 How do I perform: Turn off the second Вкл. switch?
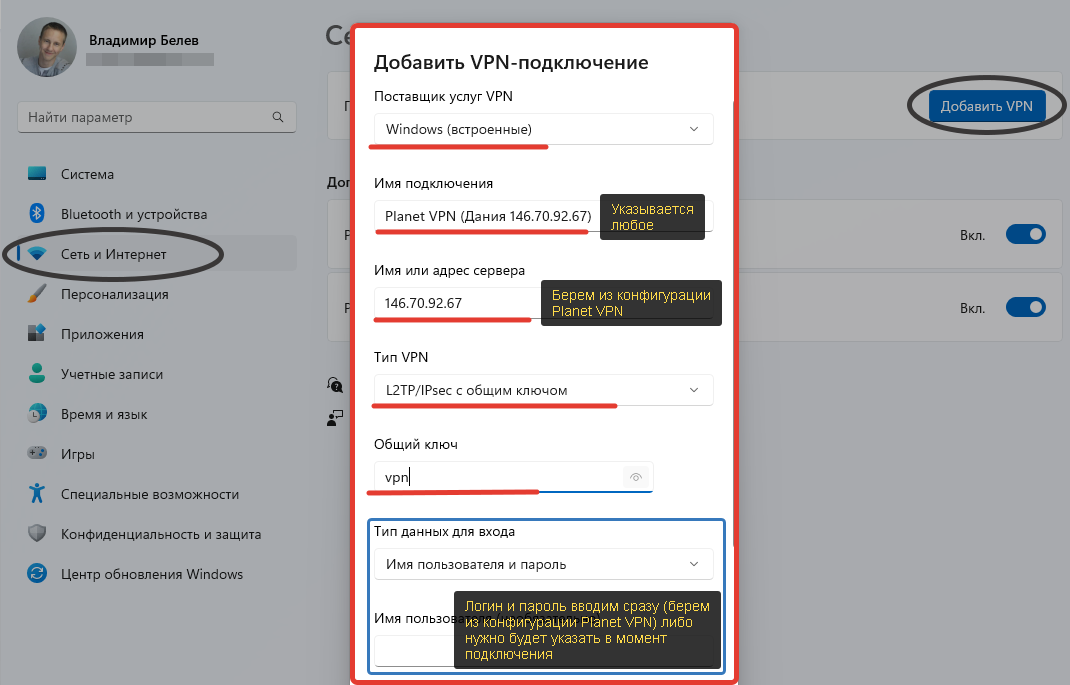tap(1026, 308)
